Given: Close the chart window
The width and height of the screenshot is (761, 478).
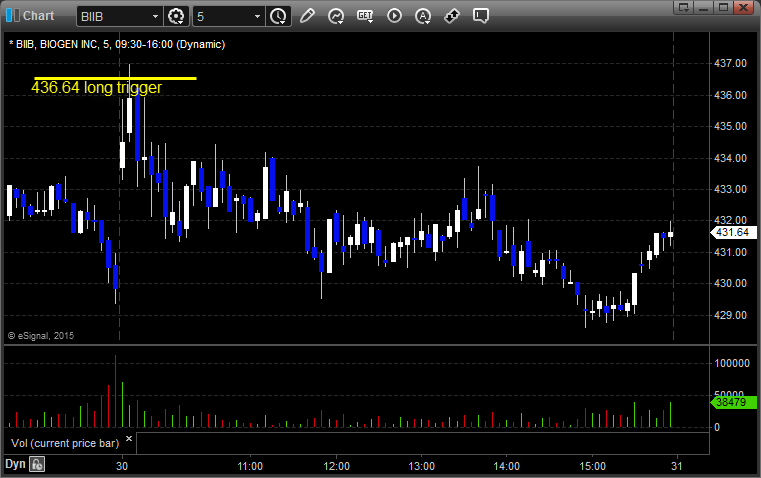Looking at the screenshot, I should (x=743, y=7).
